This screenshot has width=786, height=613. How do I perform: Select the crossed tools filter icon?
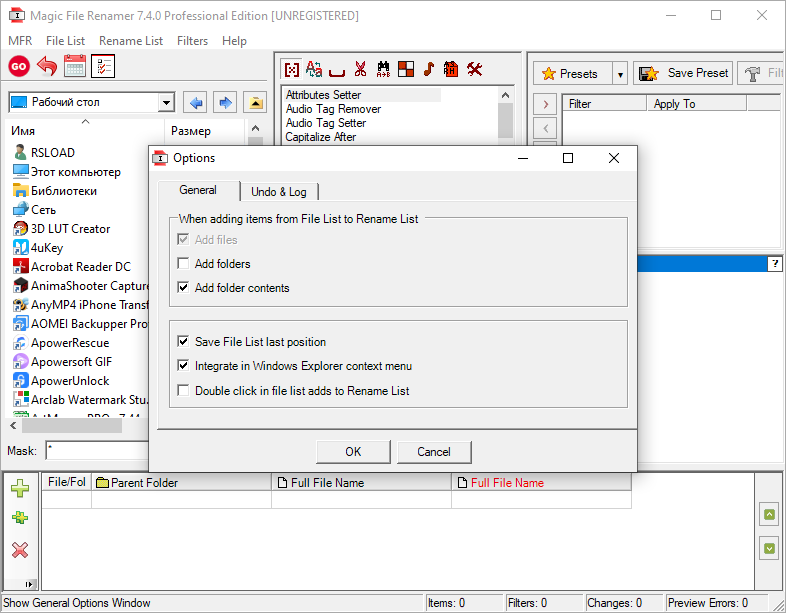[x=475, y=69]
